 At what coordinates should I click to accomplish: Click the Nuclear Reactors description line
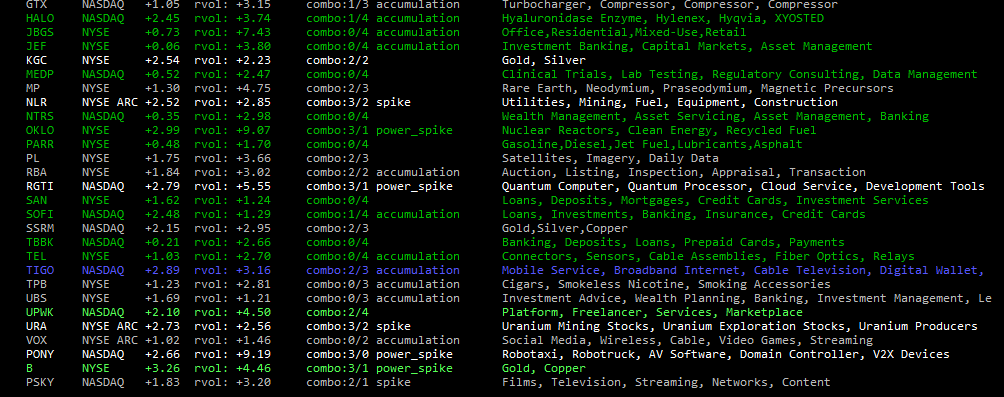click(660, 131)
